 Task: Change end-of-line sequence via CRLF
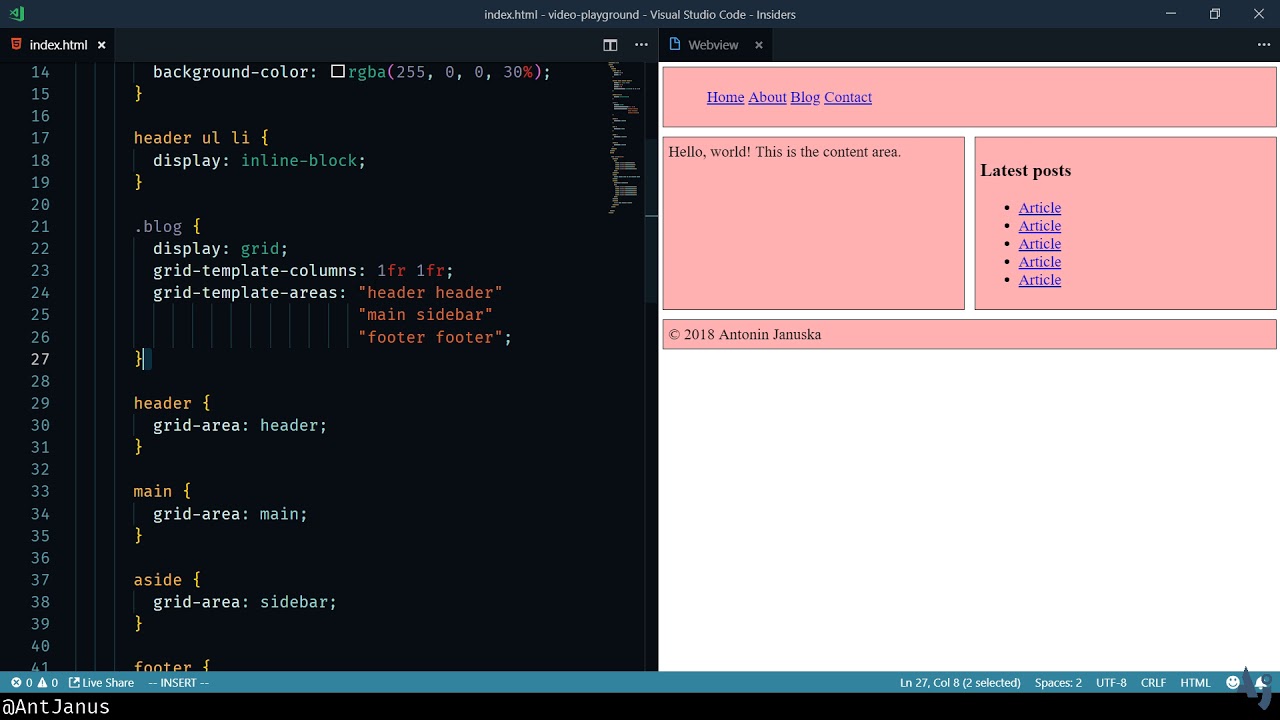click(1153, 683)
